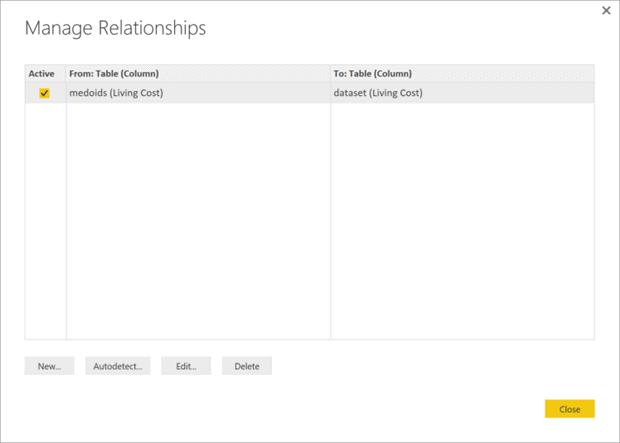Uncheck the Active checkbox for medoids relationship
The image size is (620, 443).
pos(44,93)
